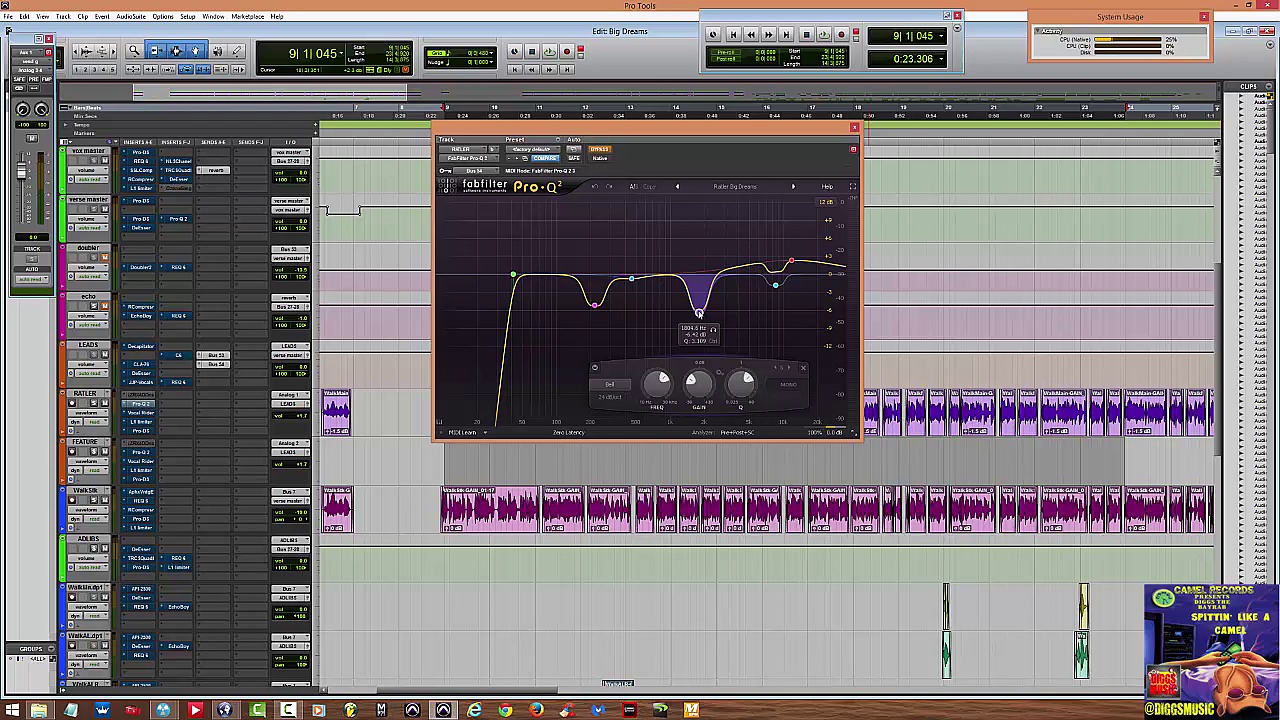Toggle plugin BYPASS button
This screenshot has width=1280, height=720.
(600, 149)
